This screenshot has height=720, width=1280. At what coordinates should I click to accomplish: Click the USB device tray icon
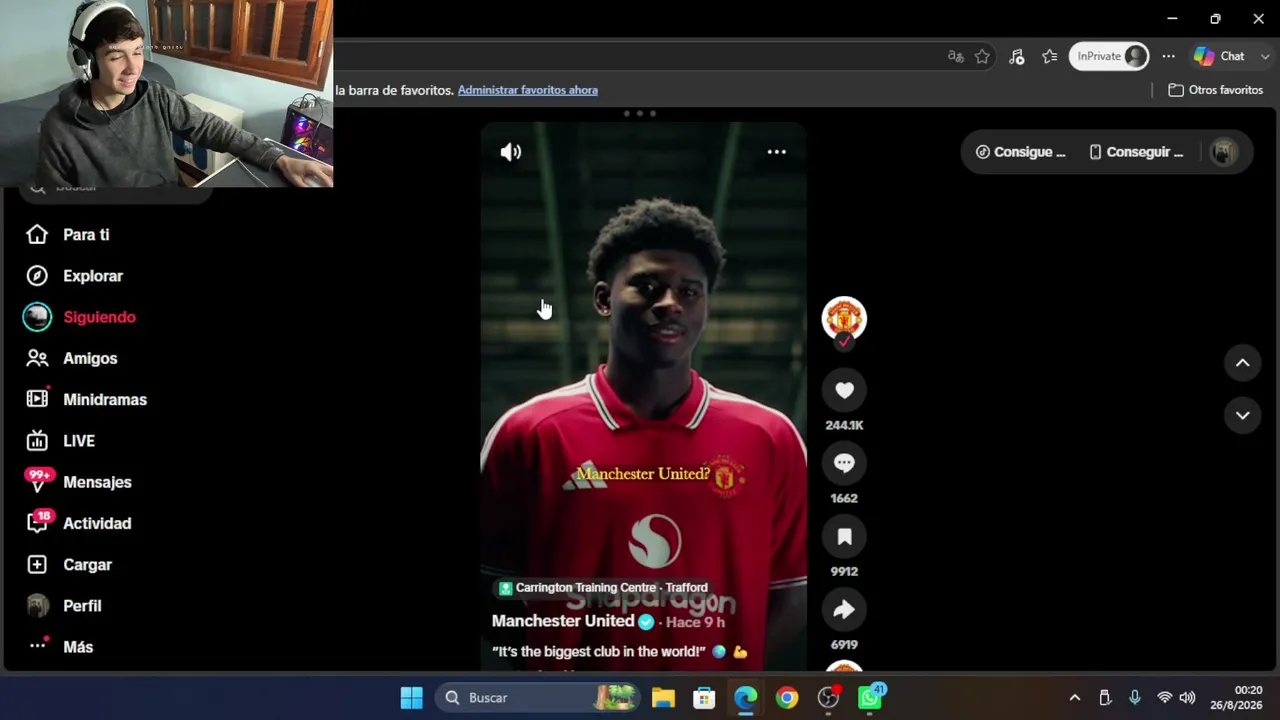click(x=1104, y=698)
